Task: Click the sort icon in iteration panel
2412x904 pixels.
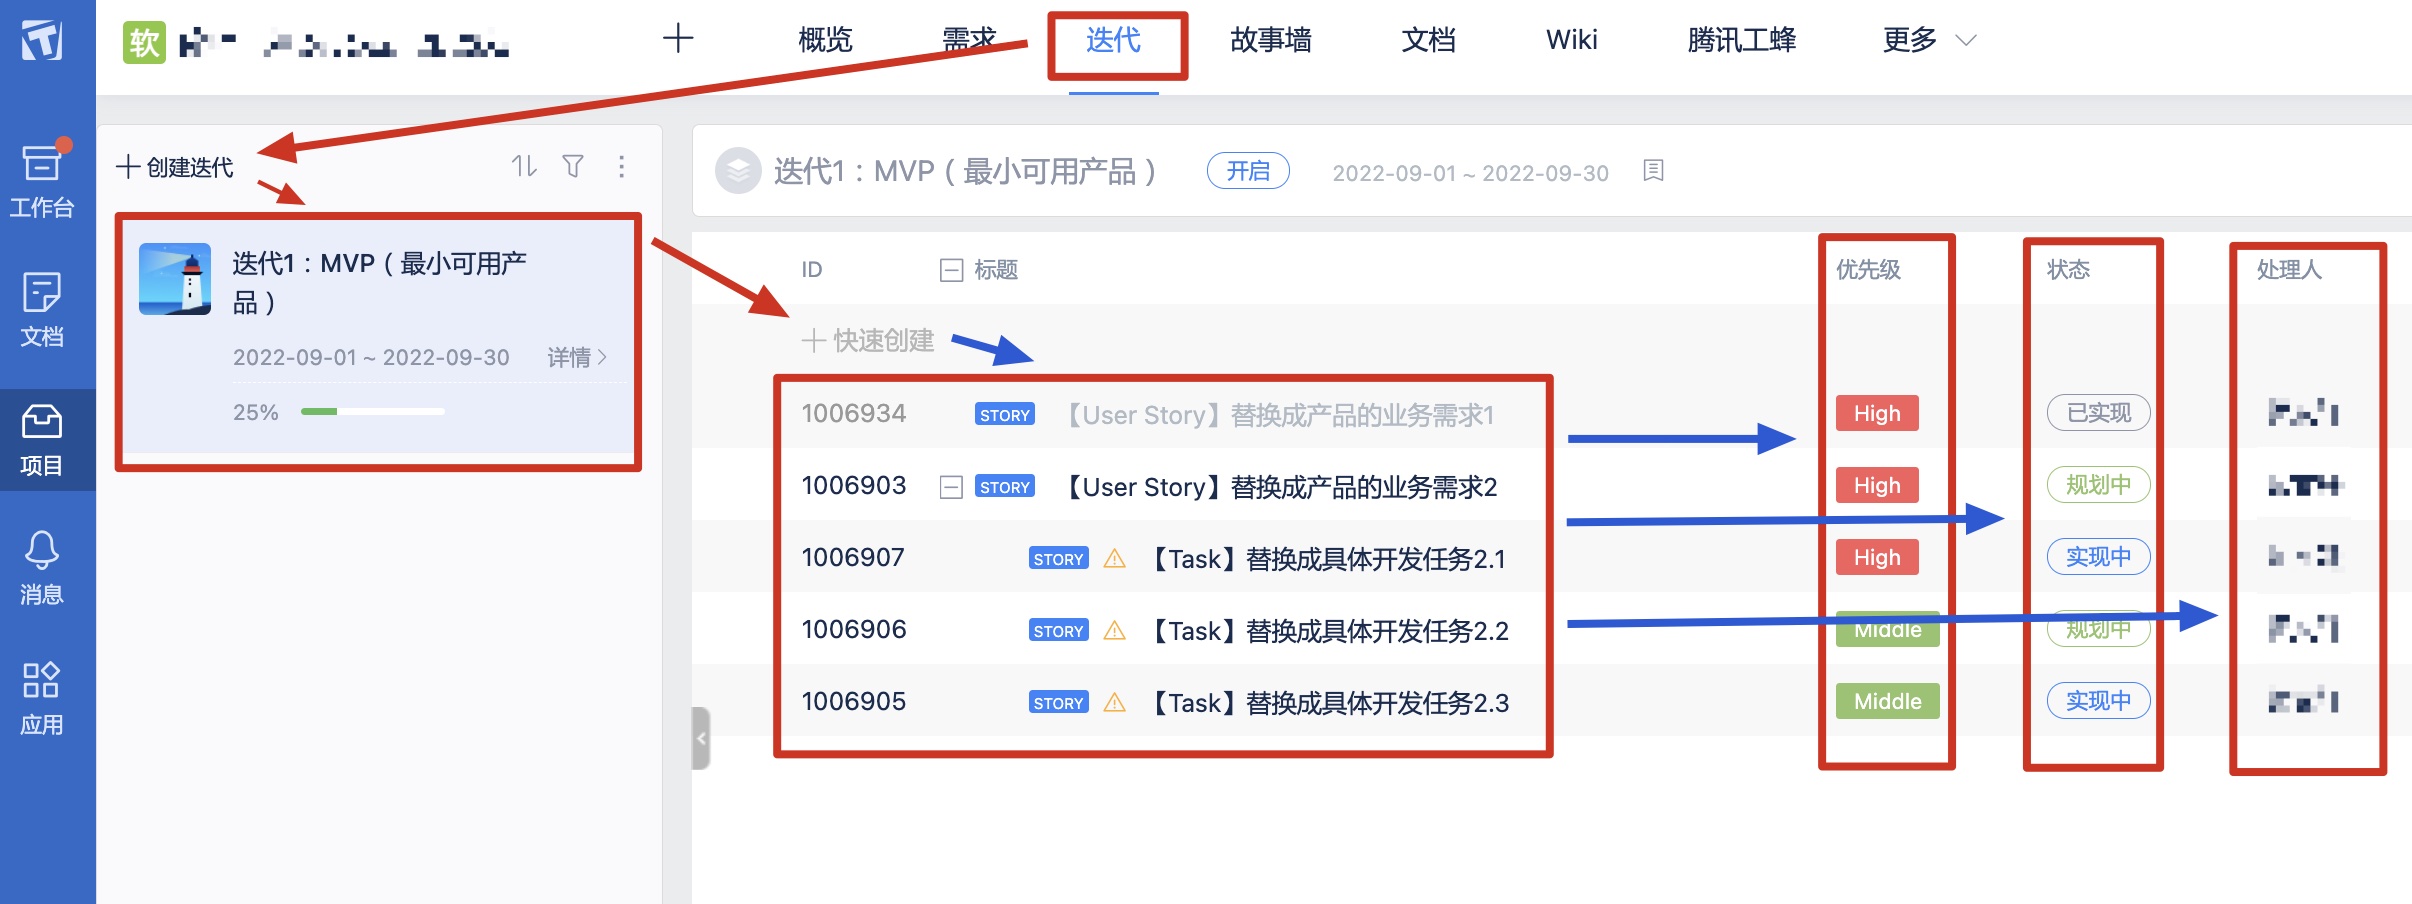Action: click(x=524, y=166)
